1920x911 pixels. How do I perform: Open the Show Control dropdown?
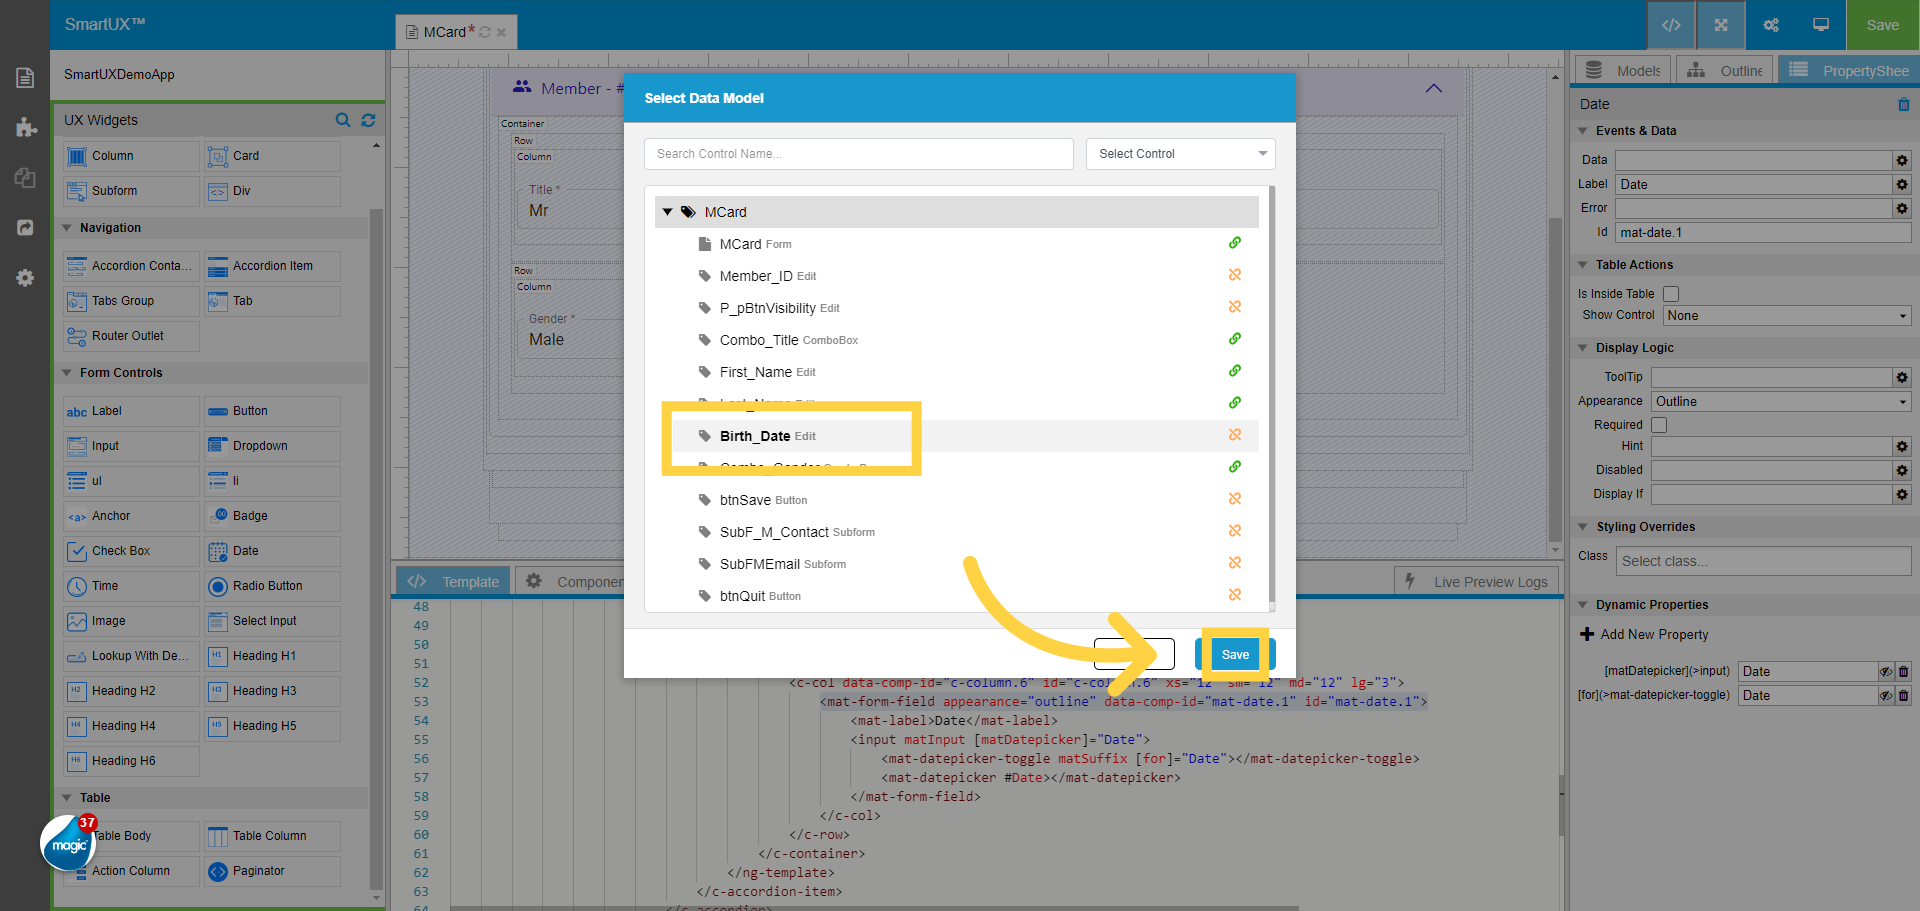coord(1786,315)
